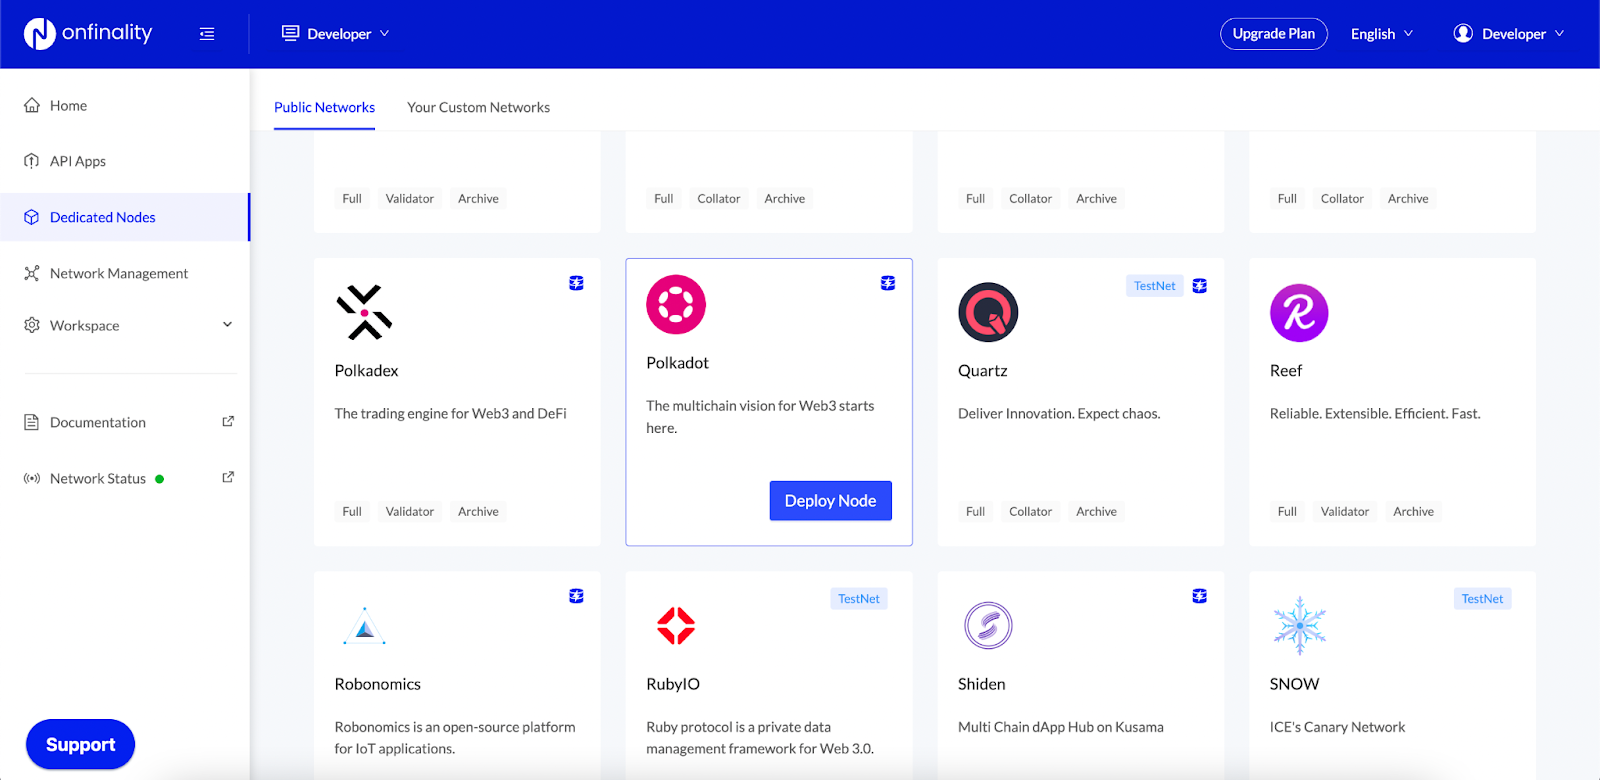Viewport: 1600px width, 780px height.
Task: Click the blue badge icon on Polkadot card
Action: [x=888, y=283]
